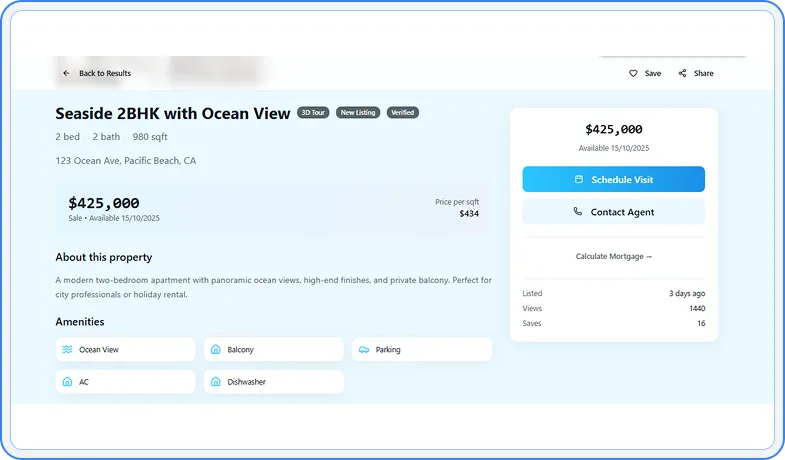Click the 123 Ocean Ave address
The width and height of the screenshot is (785, 460).
point(126,160)
